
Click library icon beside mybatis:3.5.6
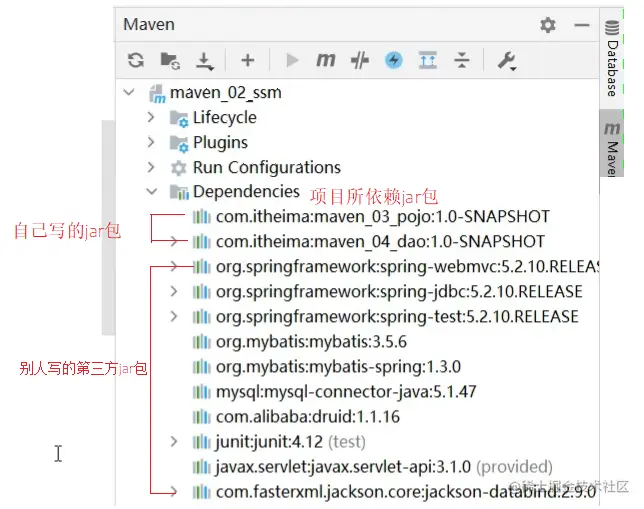(202, 342)
